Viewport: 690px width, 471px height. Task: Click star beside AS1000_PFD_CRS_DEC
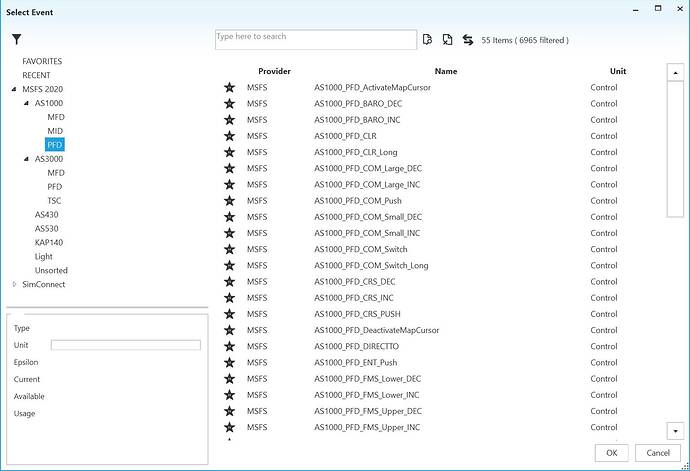pyautogui.click(x=229, y=282)
